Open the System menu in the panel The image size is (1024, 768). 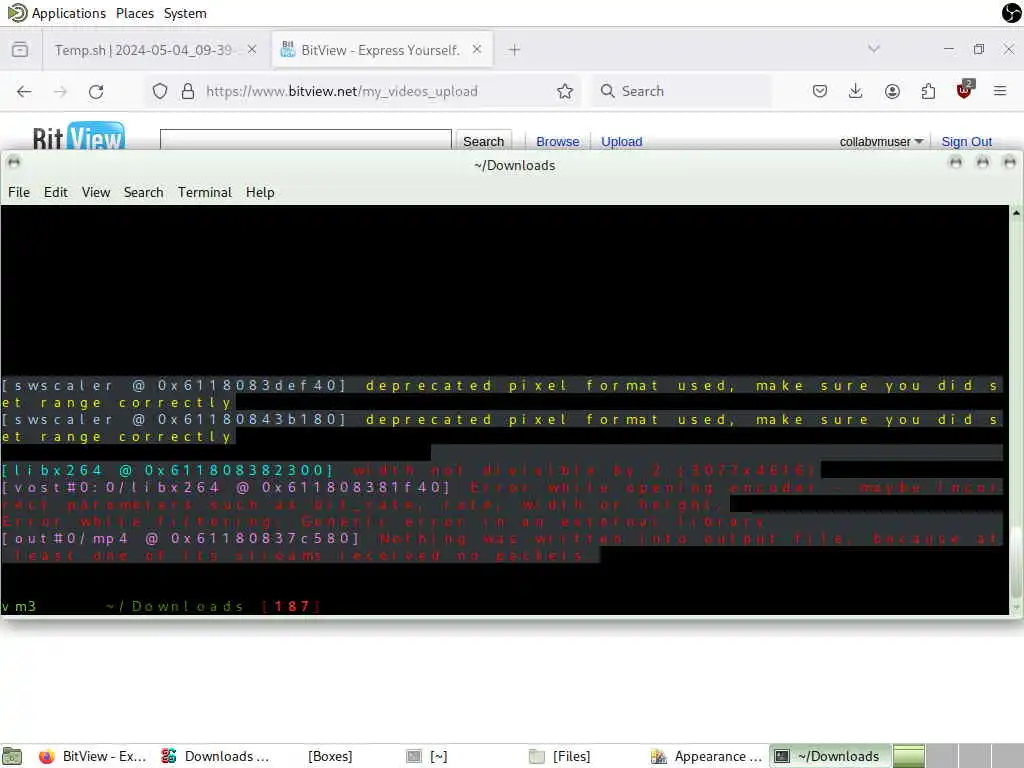tap(185, 13)
